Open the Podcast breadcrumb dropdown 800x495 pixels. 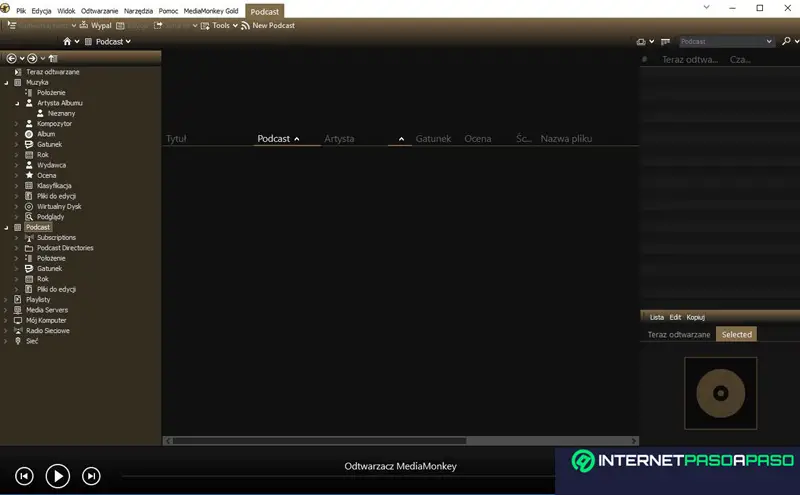pos(128,41)
